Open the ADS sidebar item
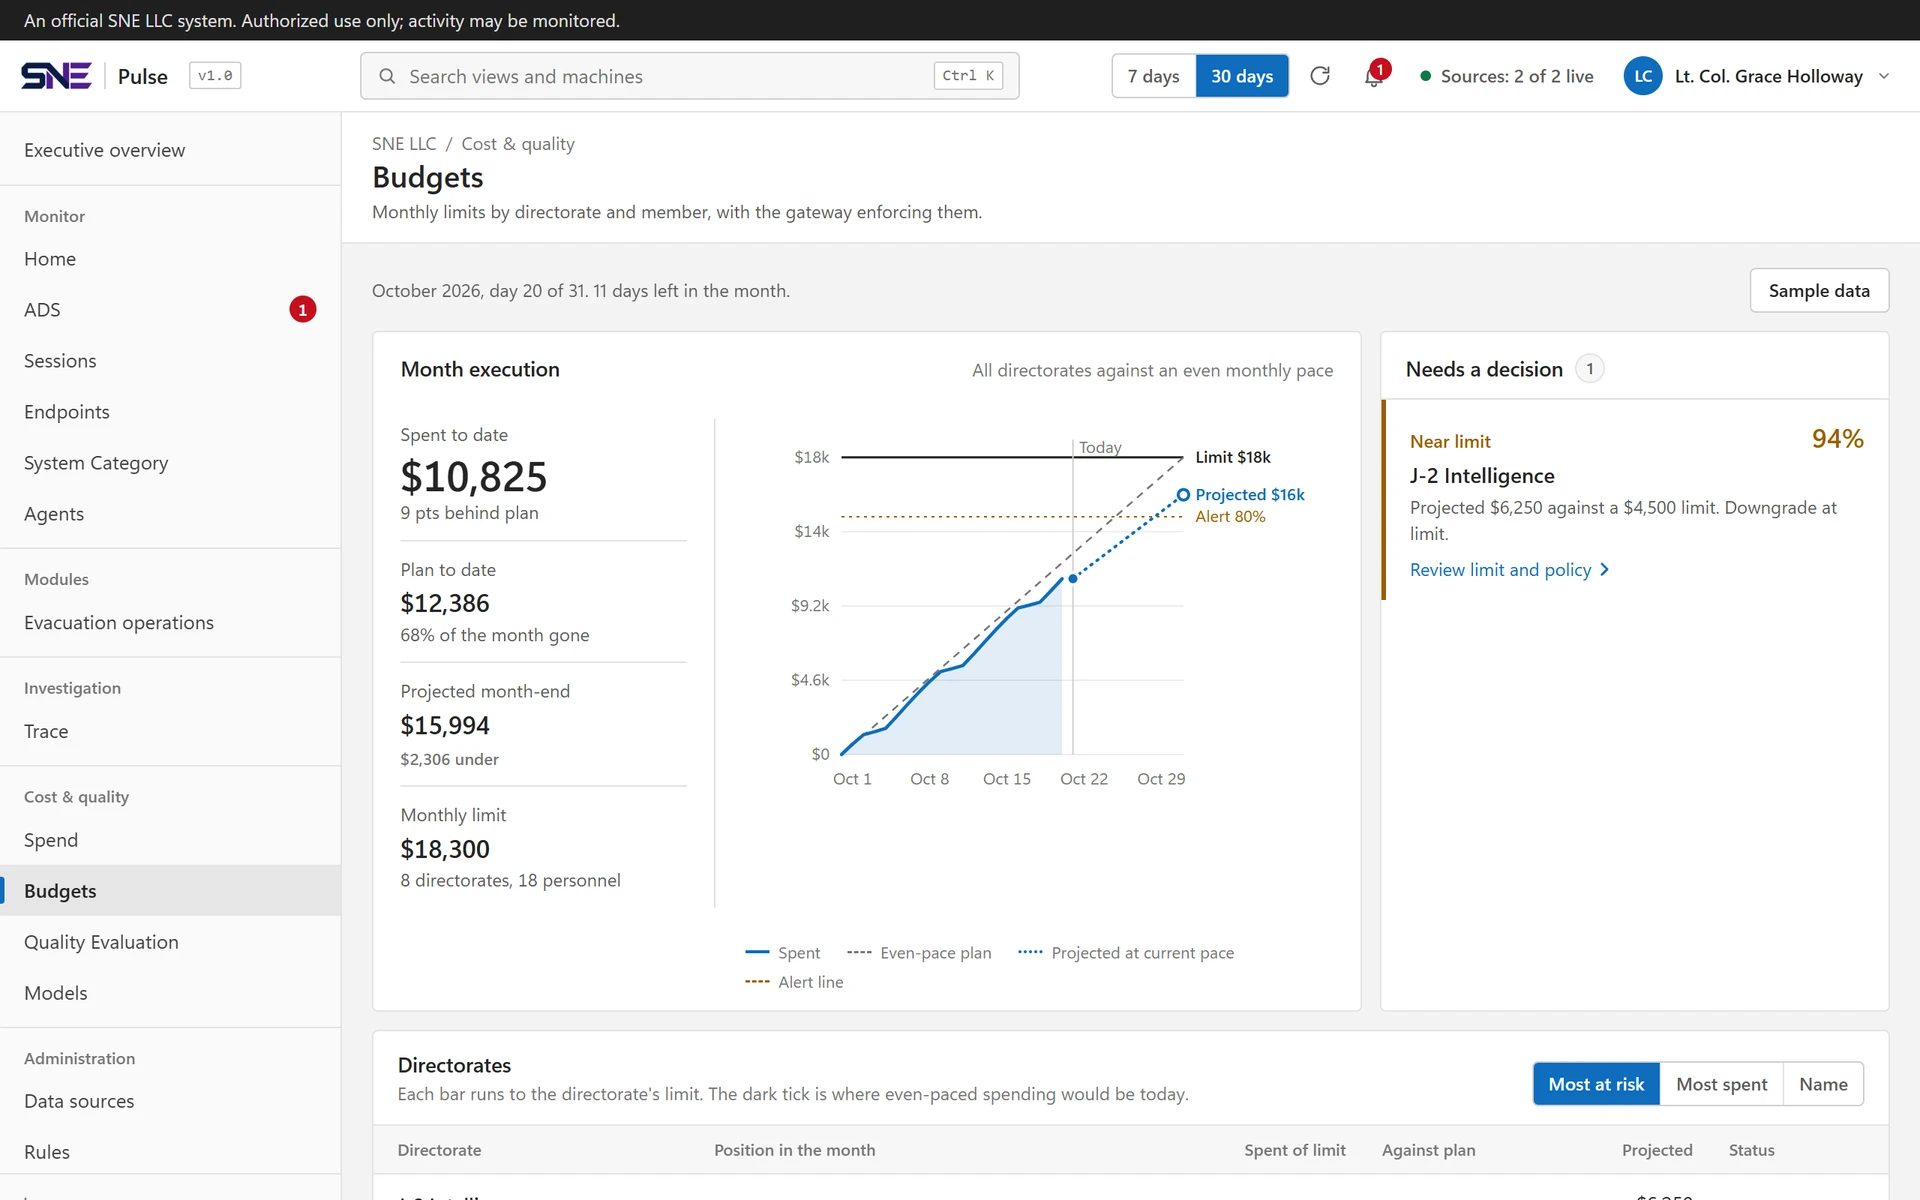The height and width of the screenshot is (1200, 1920). [170, 310]
